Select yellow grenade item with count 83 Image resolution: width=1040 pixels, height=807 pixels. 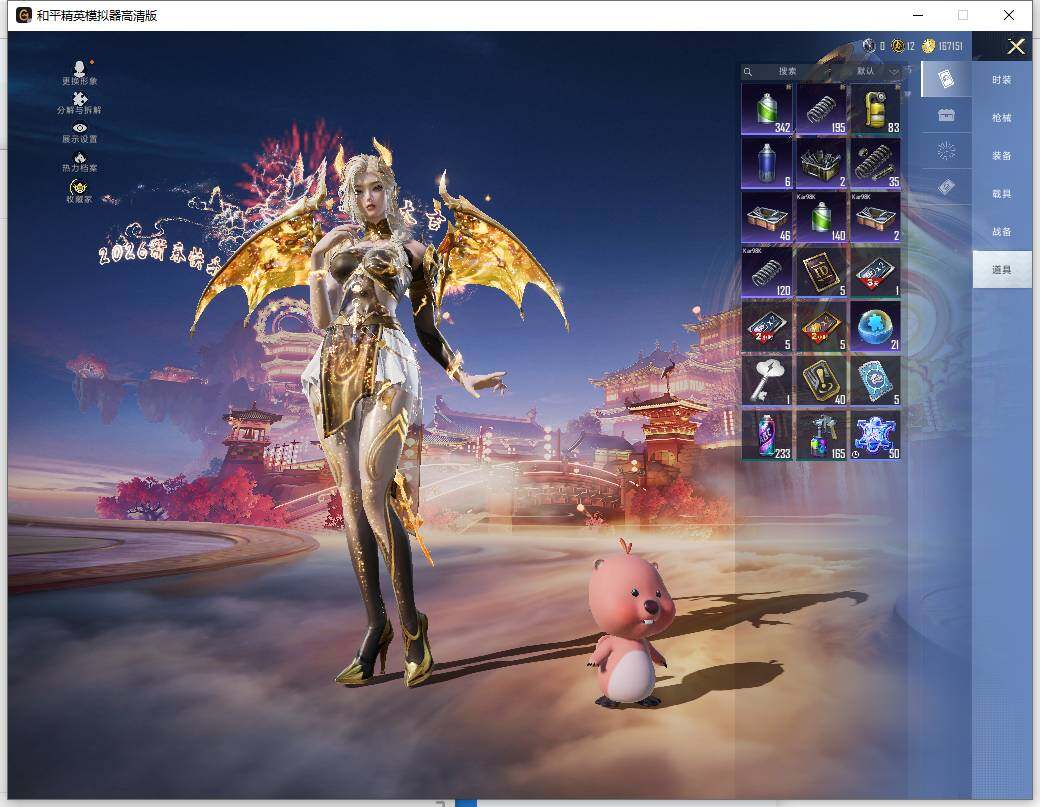coord(876,109)
